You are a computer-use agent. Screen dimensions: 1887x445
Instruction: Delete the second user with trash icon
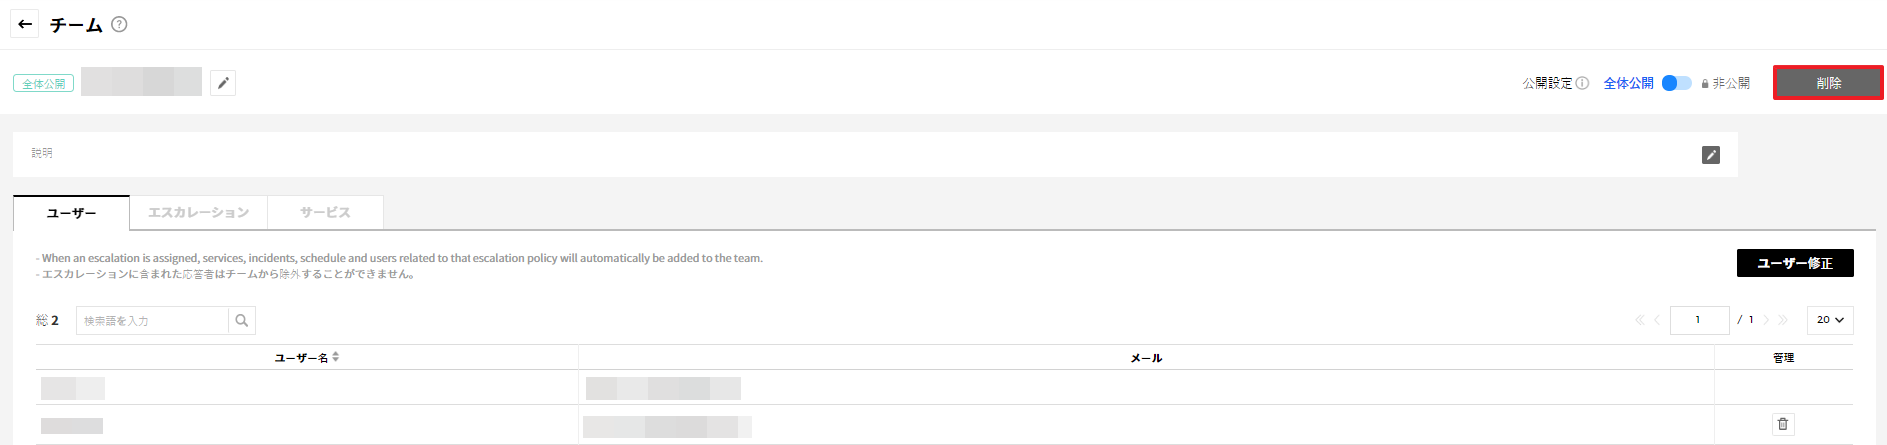coord(1783,424)
